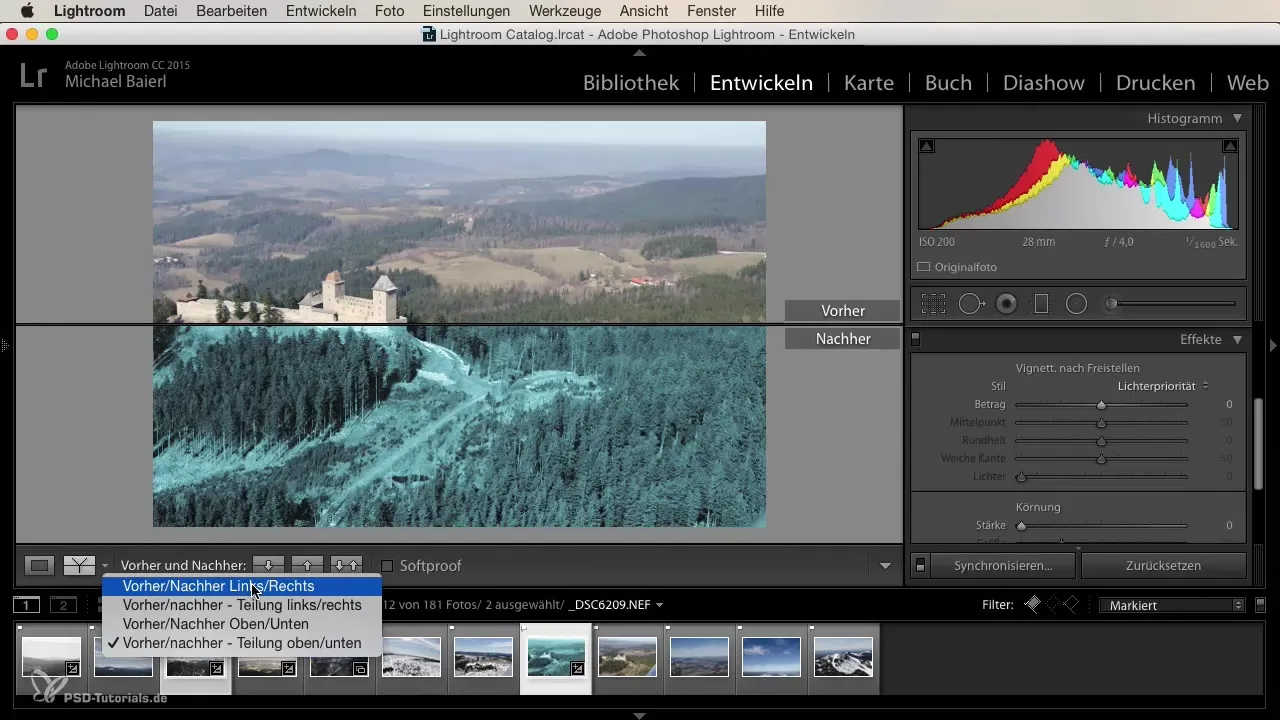Click the right panel vertical scrollbar
This screenshot has height=720, width=1280.
(x=1258, y=442)
